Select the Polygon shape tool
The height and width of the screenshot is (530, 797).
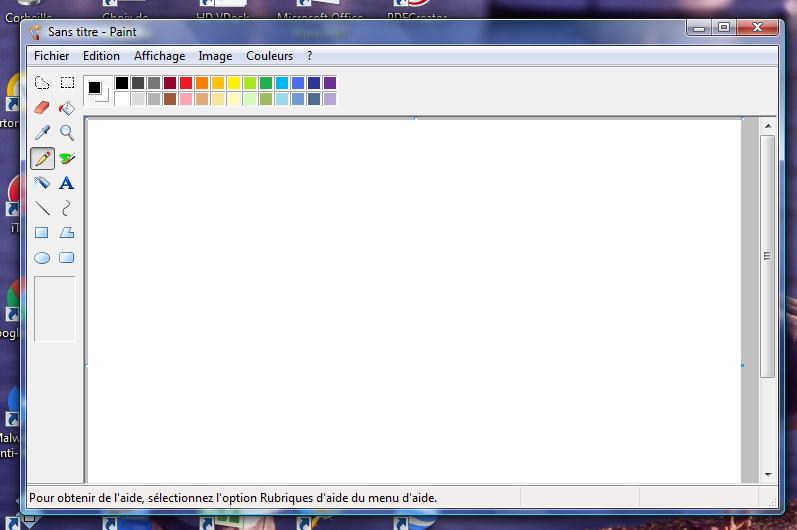point(67,233)
